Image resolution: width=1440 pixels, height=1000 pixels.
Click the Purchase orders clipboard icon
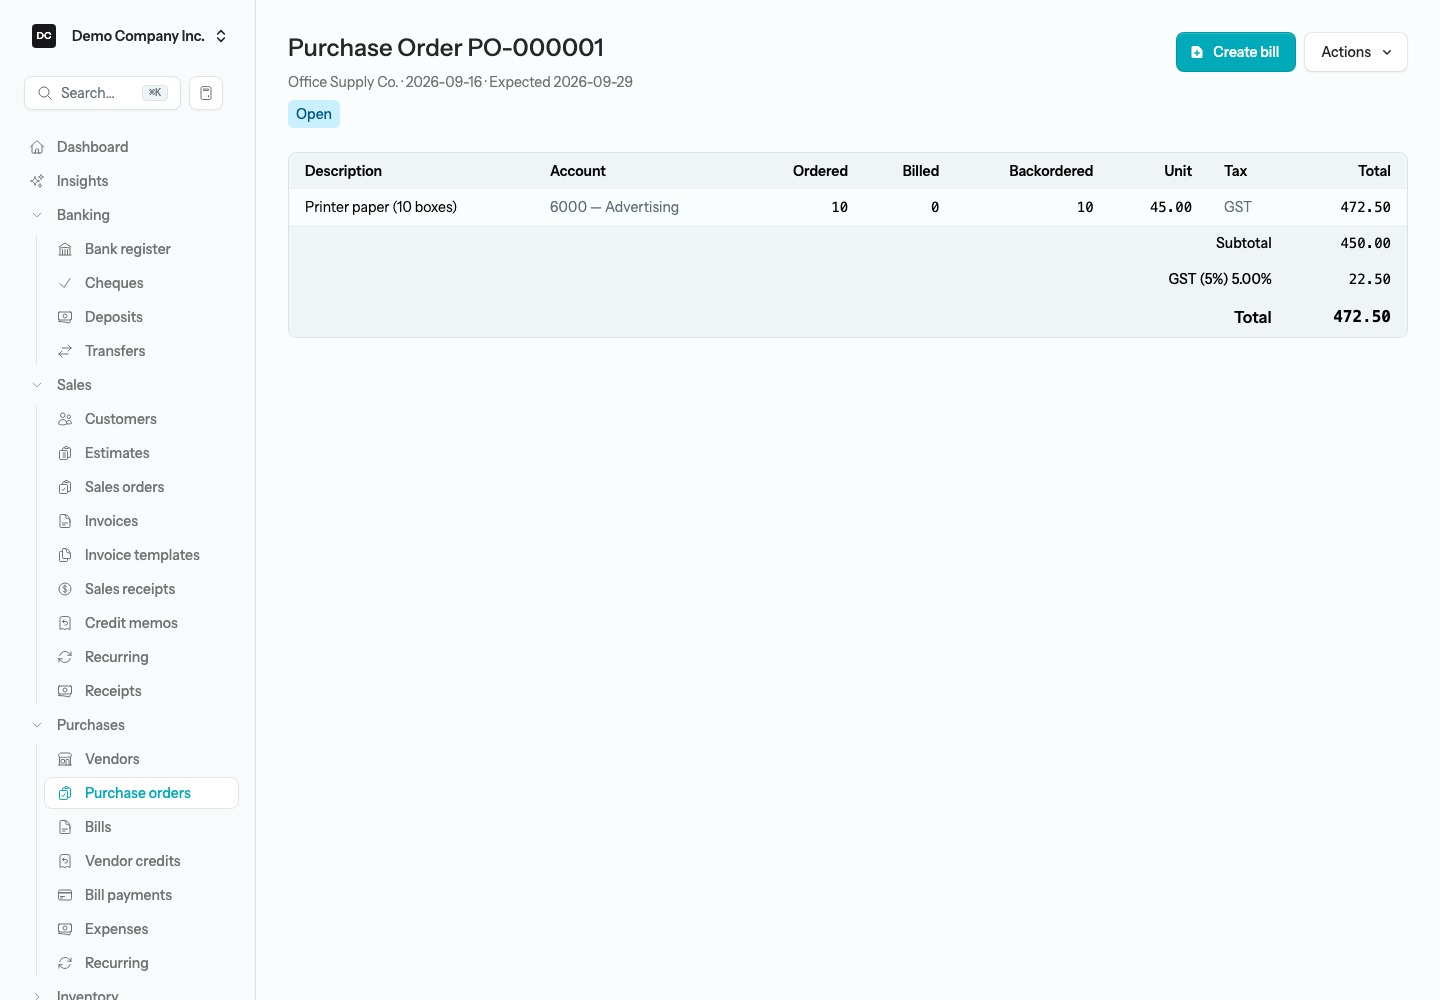pyautogui.click(x=65, y=793)
